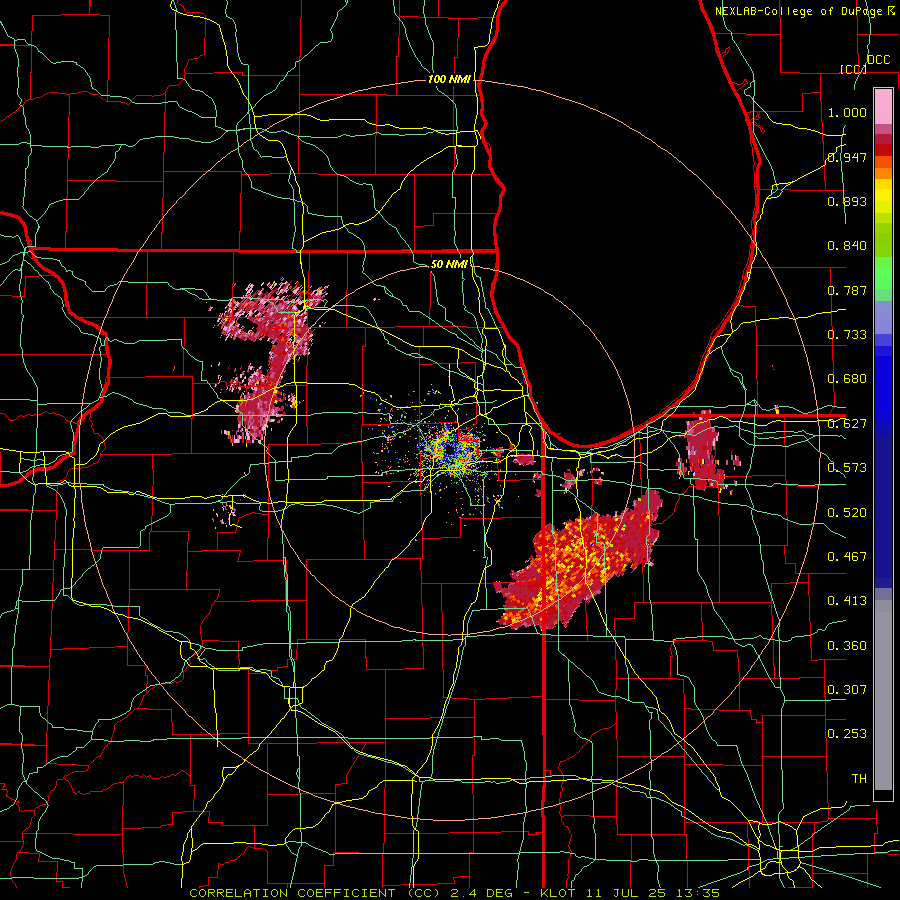The width and height of the screenshot is (900, 900).
Task: Click the 0.253 legend value
Action: point(847,734)
